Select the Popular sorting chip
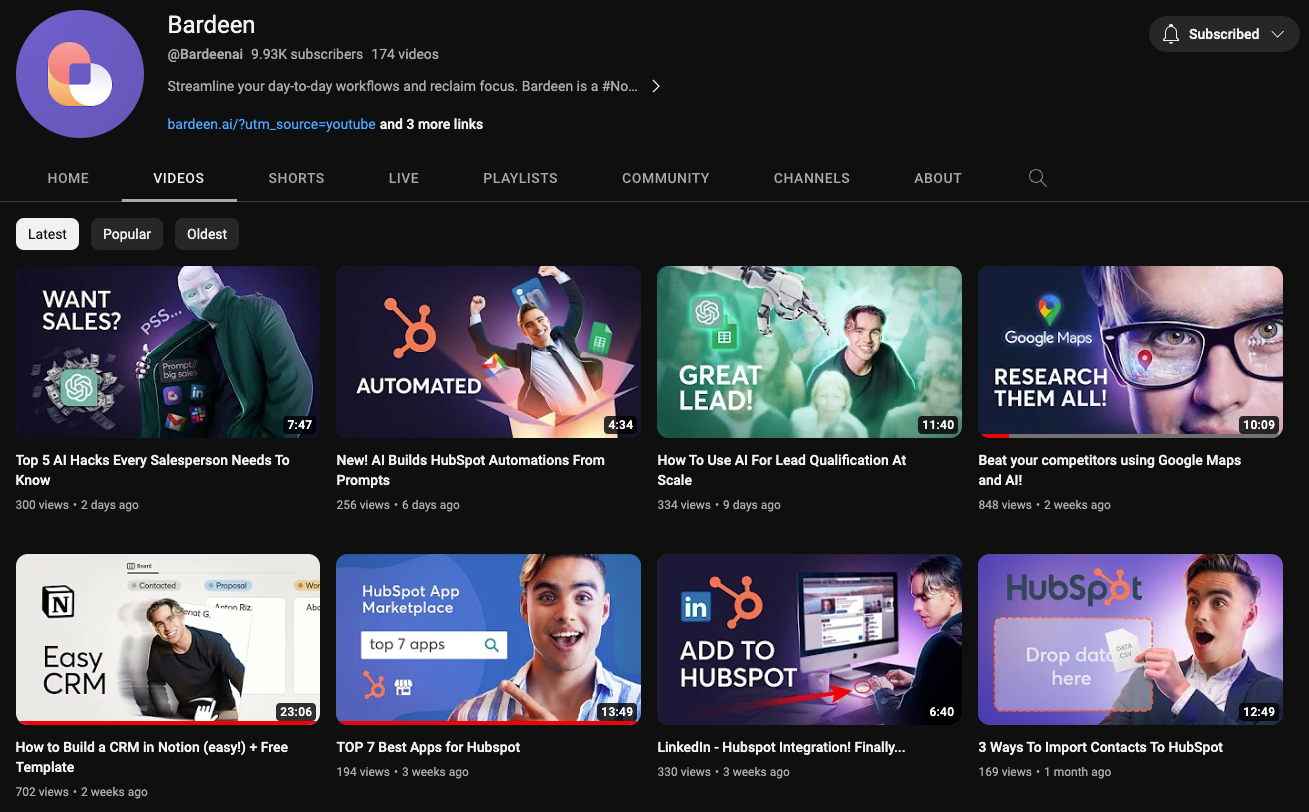 coord(126,233)
